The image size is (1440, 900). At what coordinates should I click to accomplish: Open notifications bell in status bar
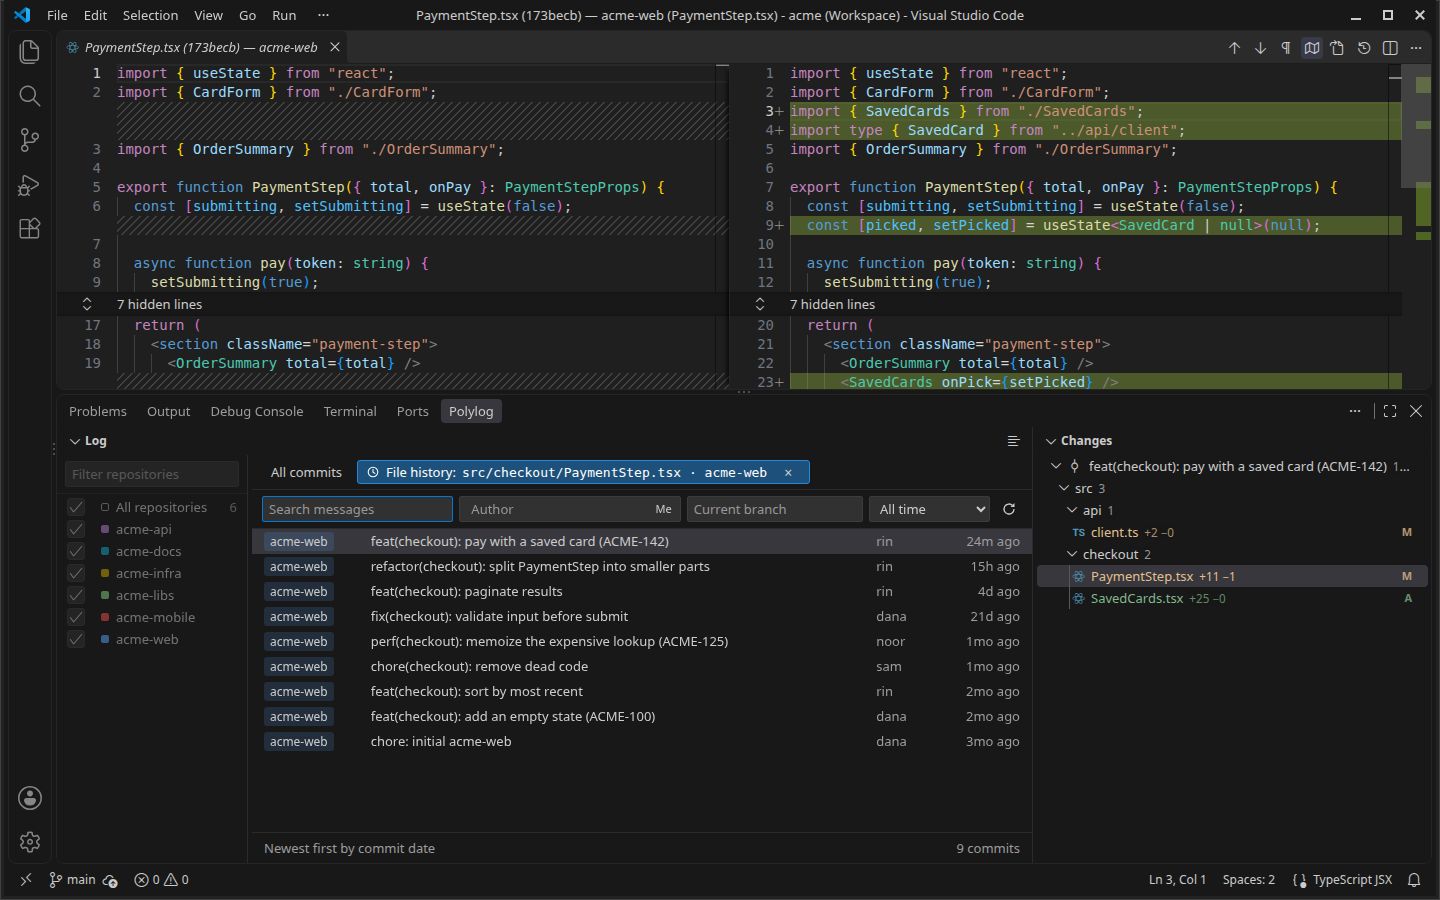click(x=1414, y=880)
